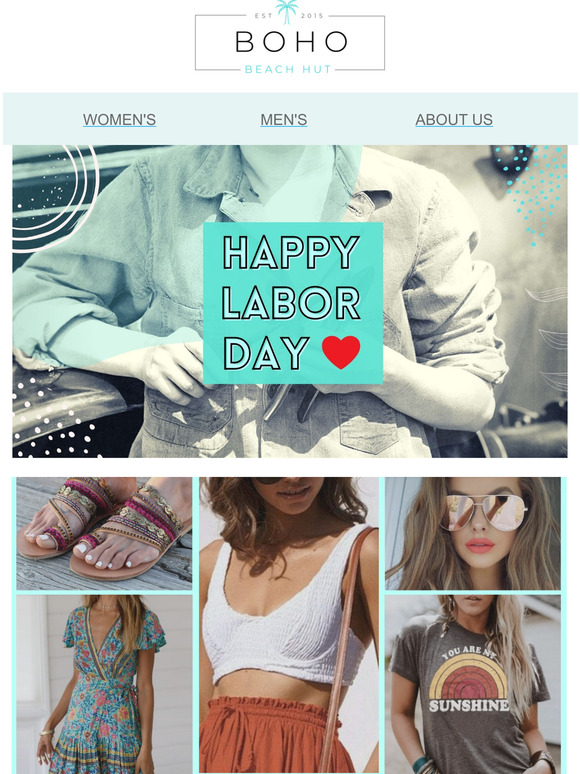View the You Are My Sunshine tee
This screenshot has height=774, width=580.
coord(473,684)
